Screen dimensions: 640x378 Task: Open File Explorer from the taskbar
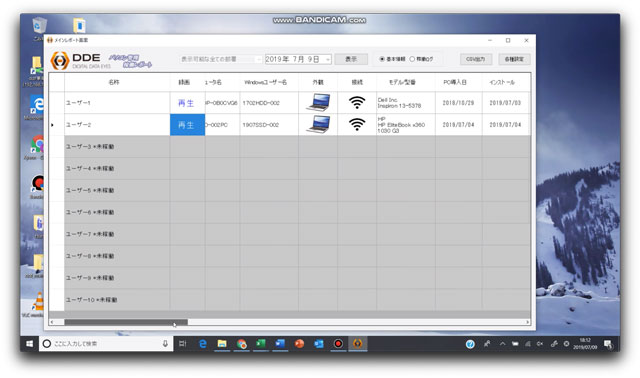222,344
